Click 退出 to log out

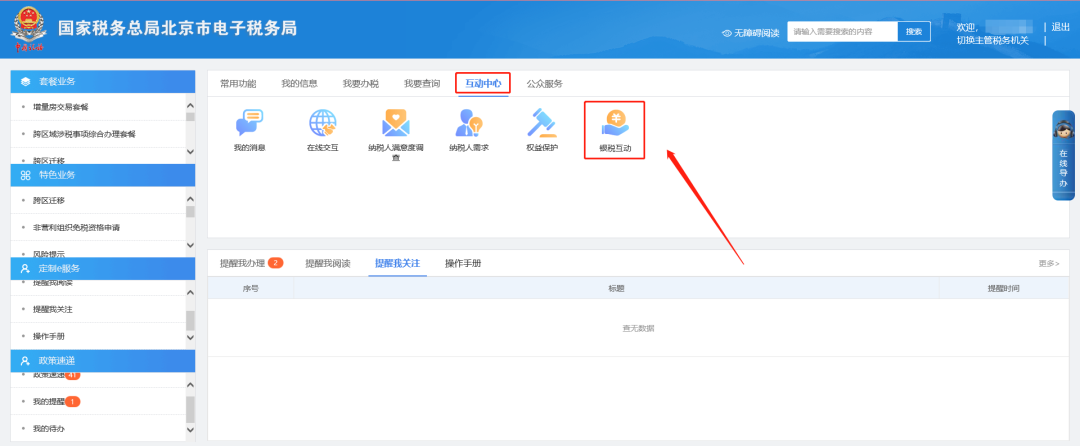tap(1060, 27)
